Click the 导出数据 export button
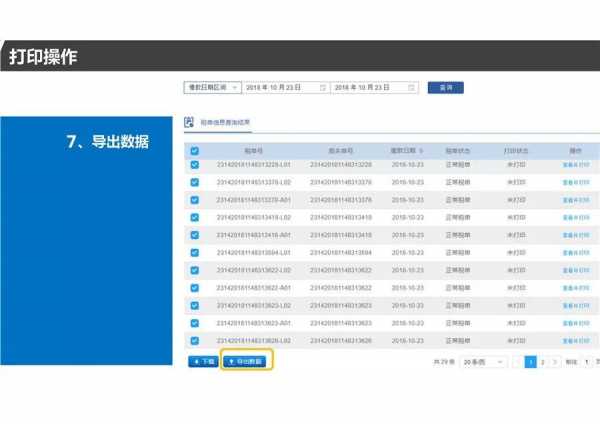This screenshot has height=424, width=600. (246, 361)
